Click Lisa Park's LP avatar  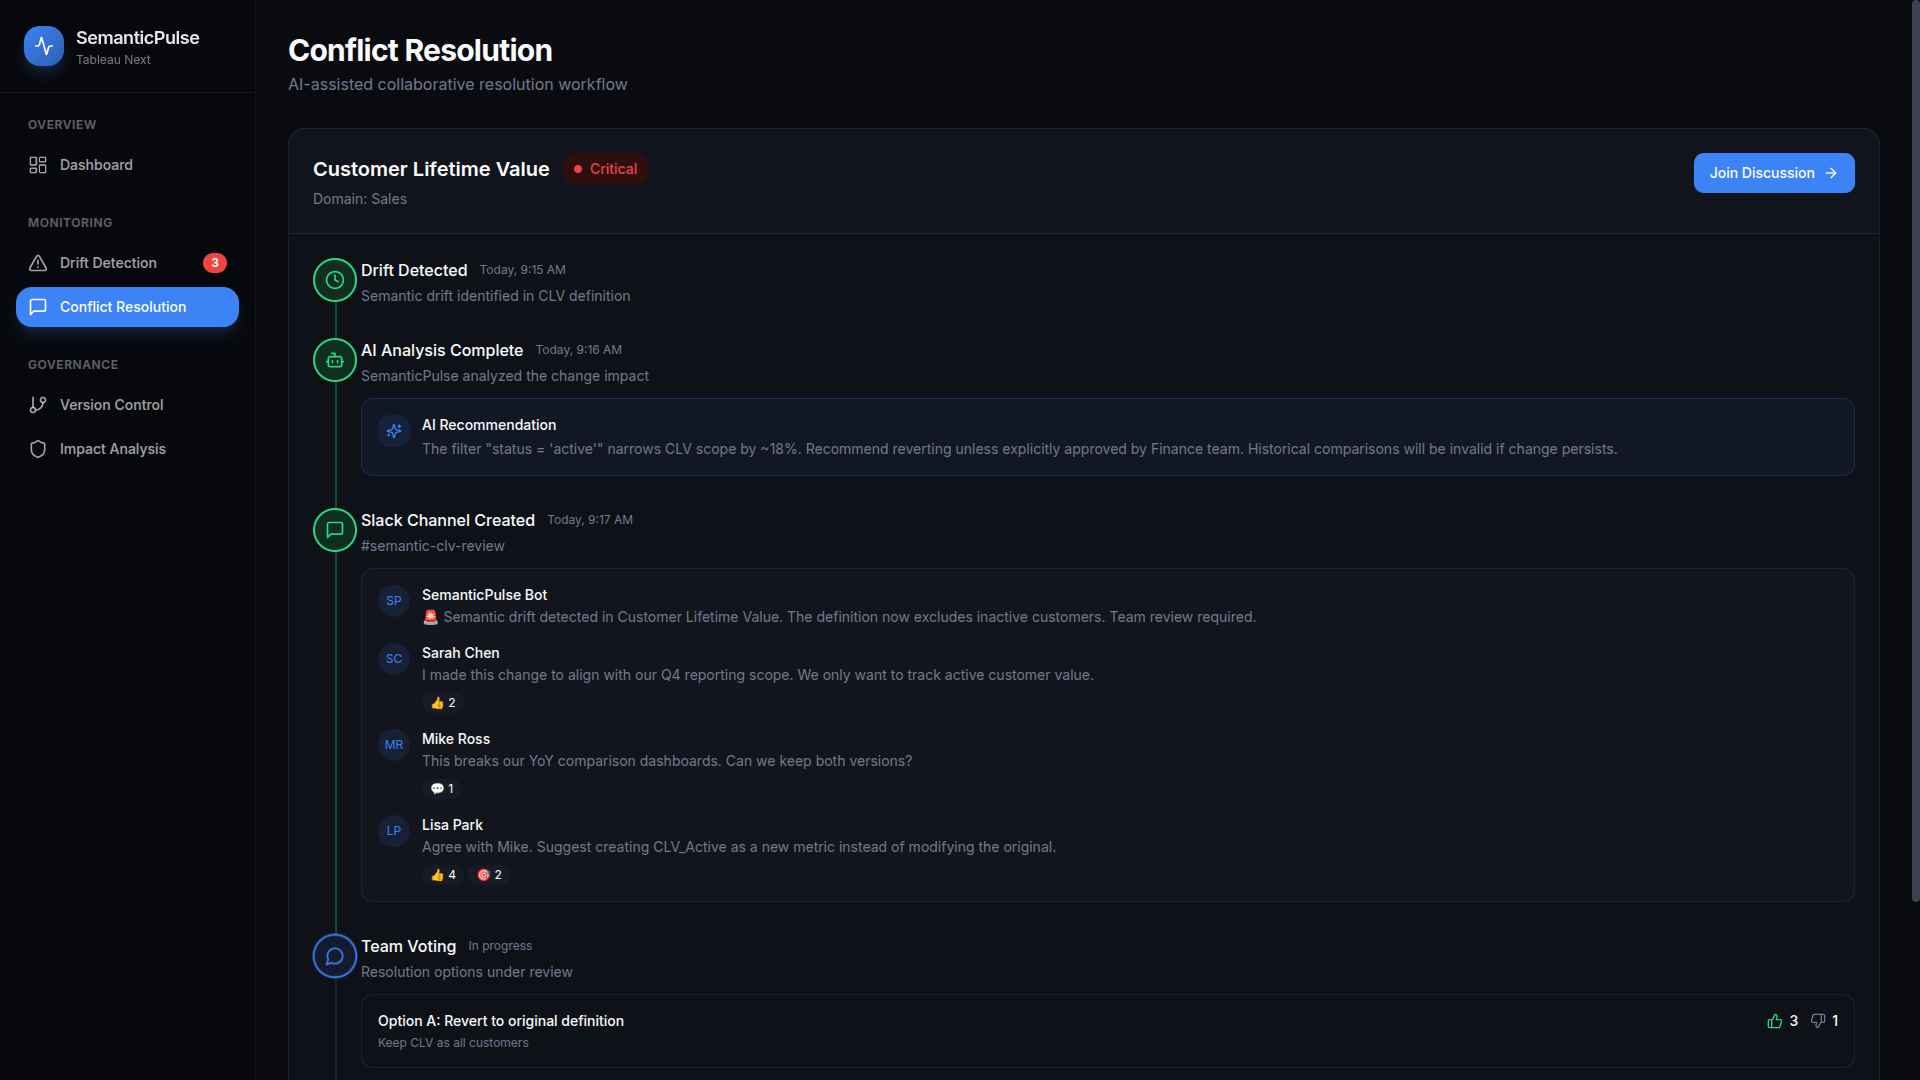click(x=394, y=831)
